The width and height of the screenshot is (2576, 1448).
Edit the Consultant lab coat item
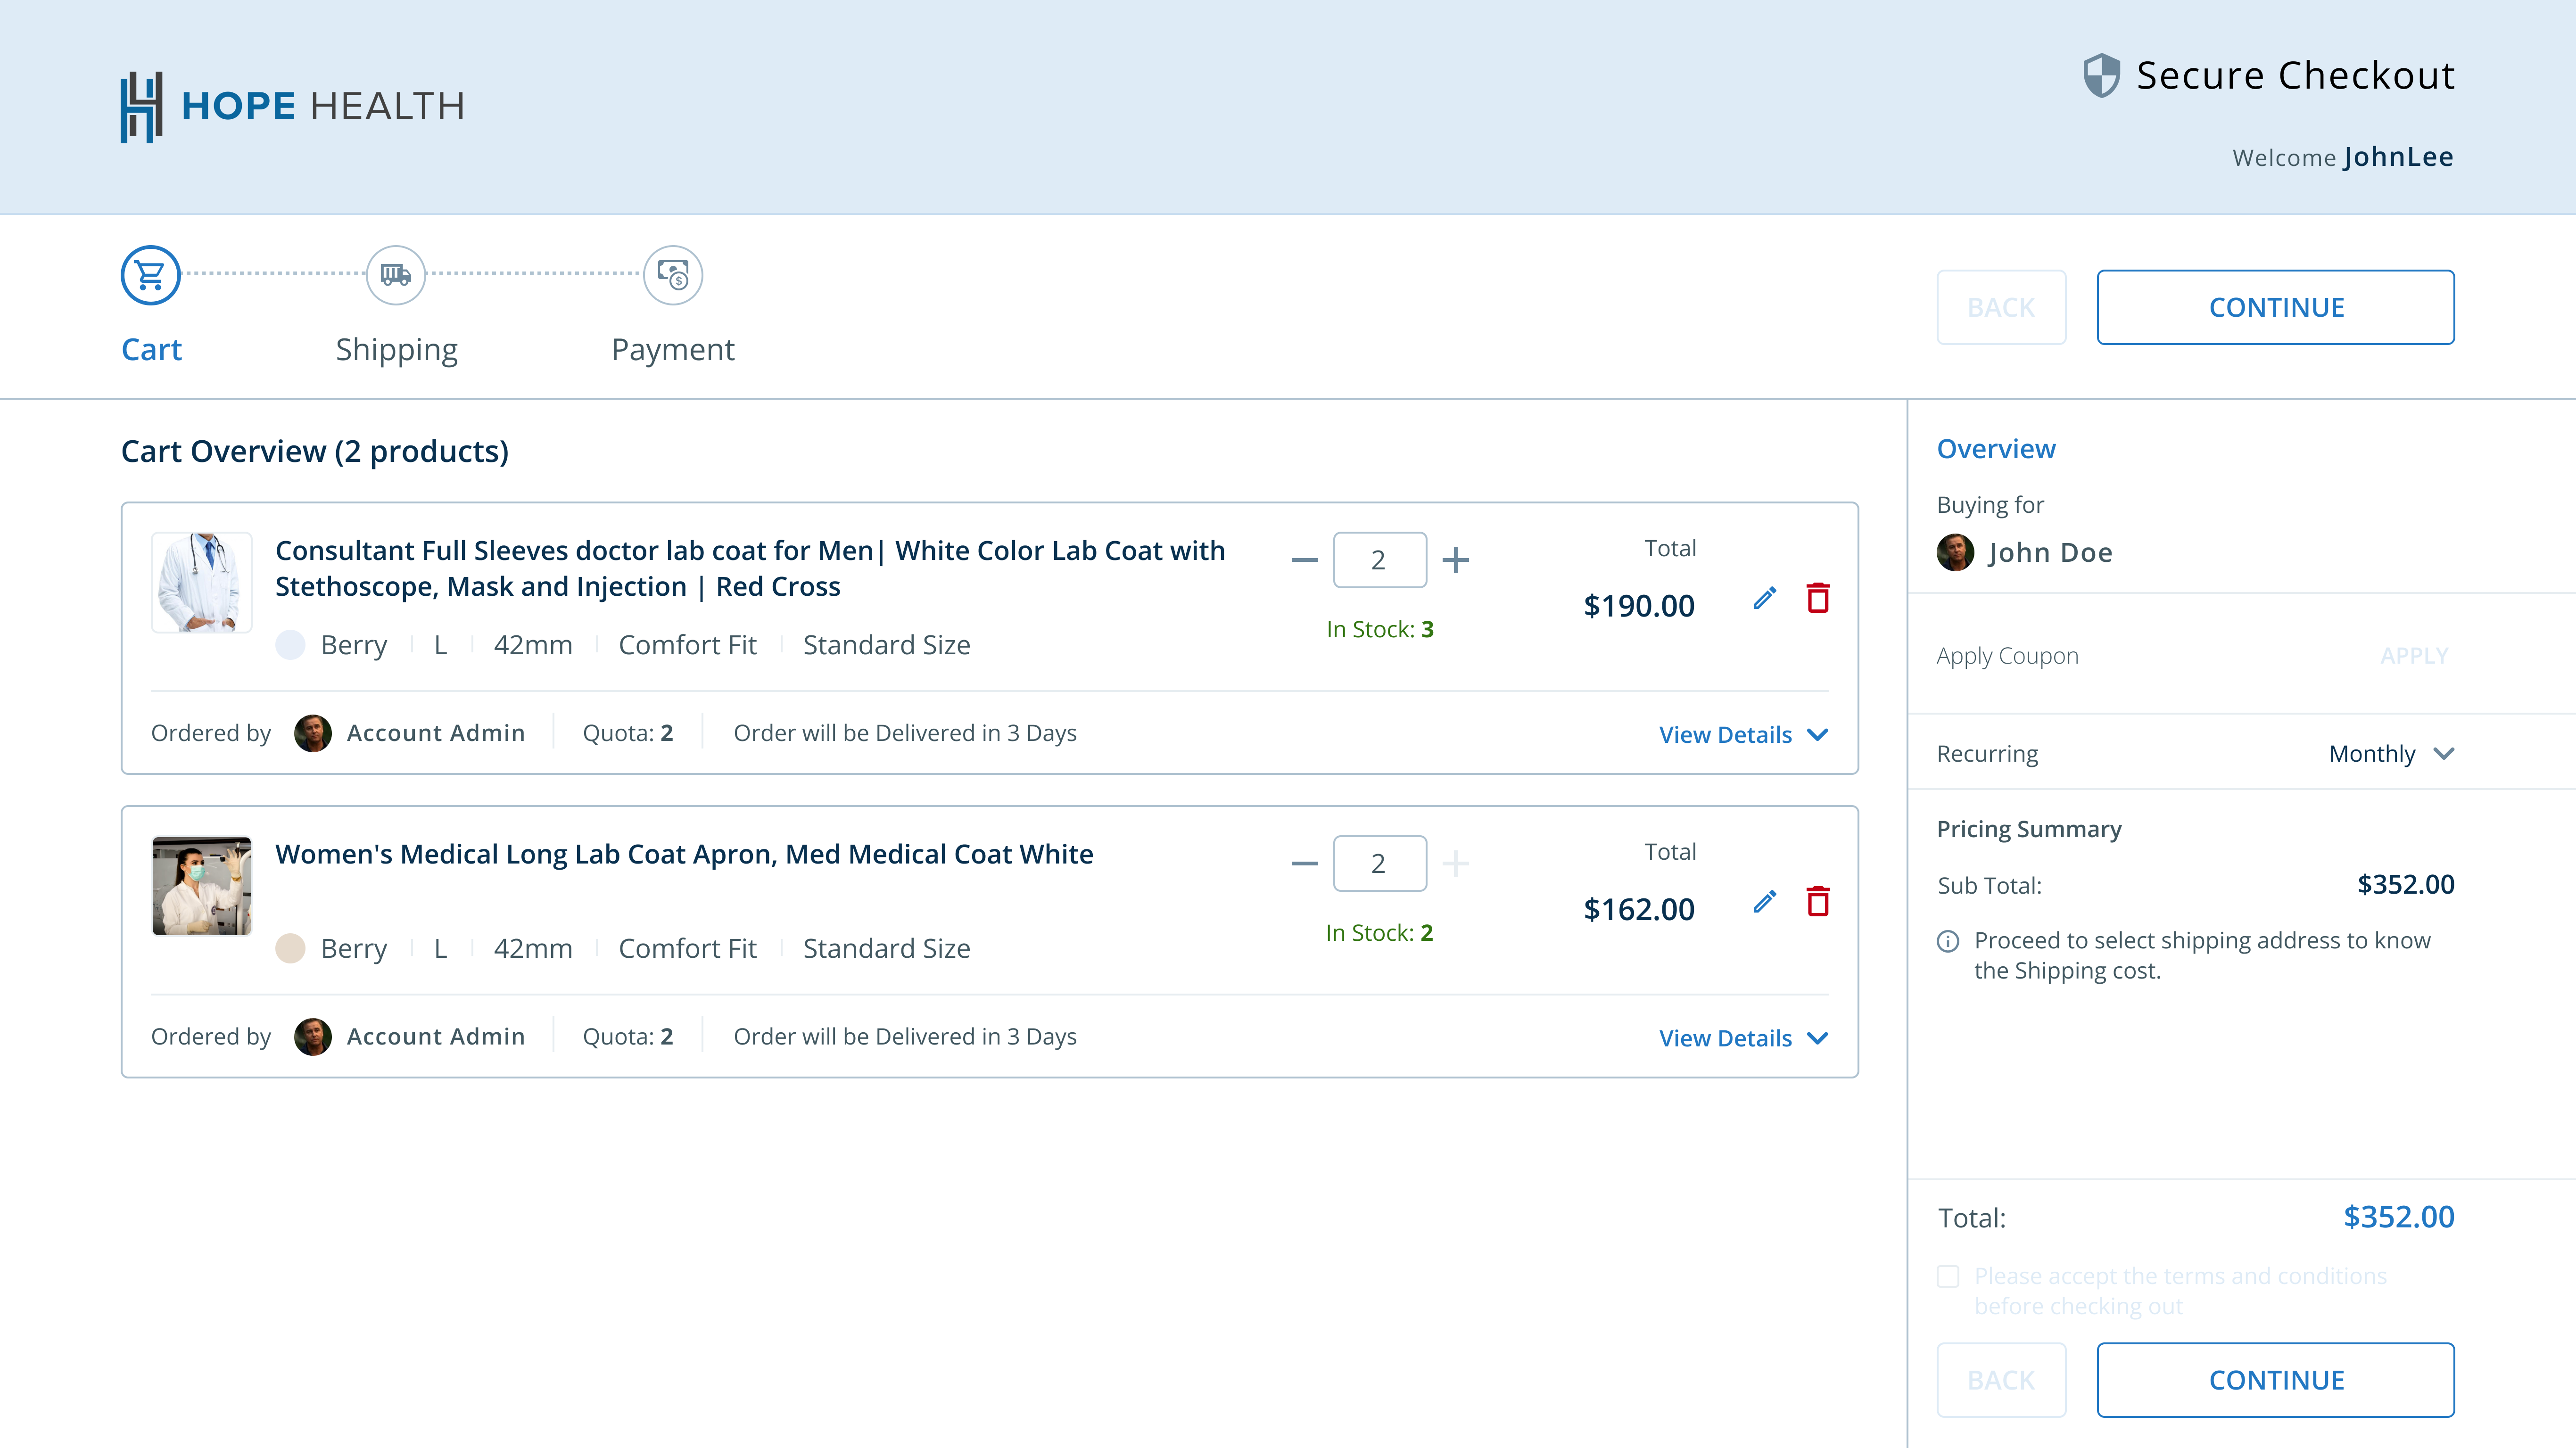pos(1765,598)
